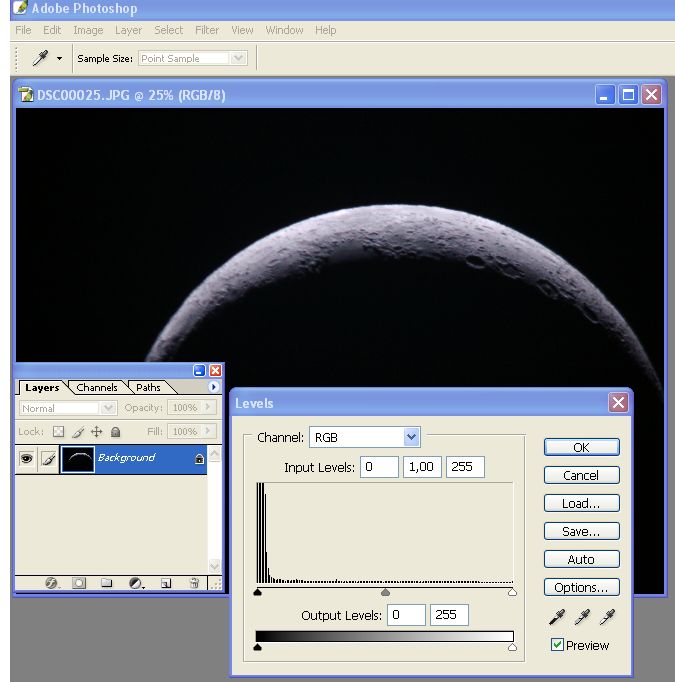Click the Delete layer trash icon
This screenshot has height=682, width=675.
click(x=194, y=583)
